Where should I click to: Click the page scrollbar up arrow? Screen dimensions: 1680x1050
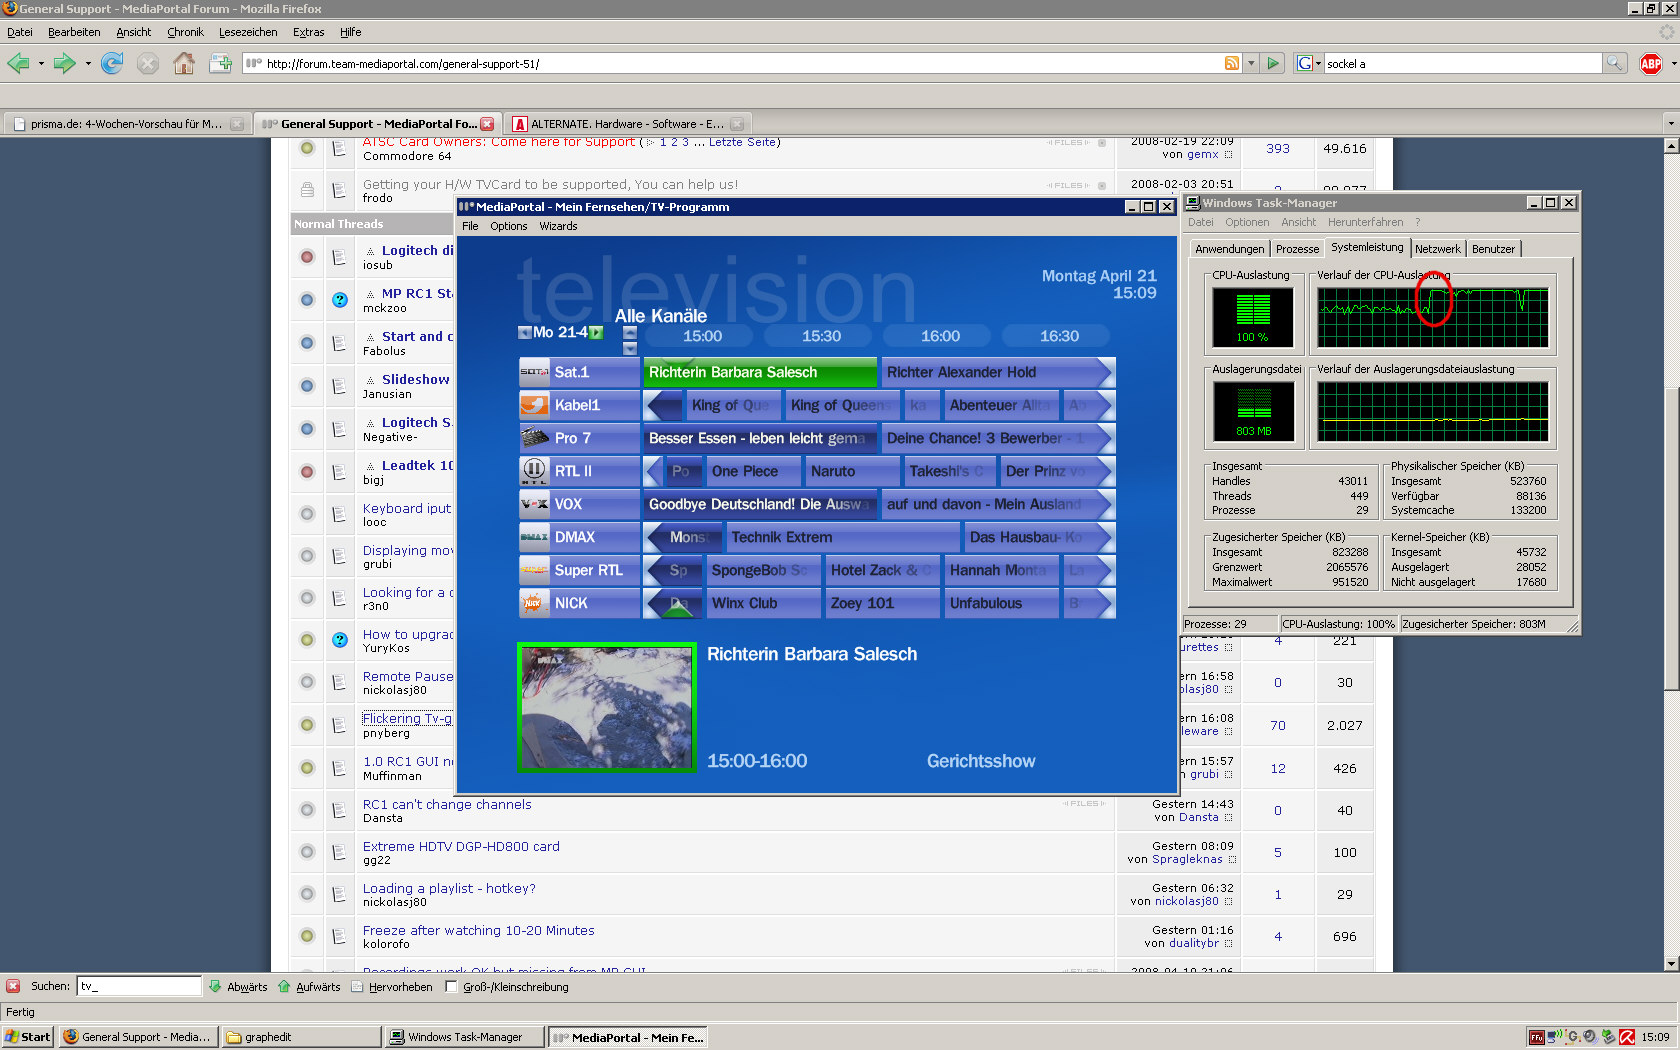click(x=1671, y=145)
